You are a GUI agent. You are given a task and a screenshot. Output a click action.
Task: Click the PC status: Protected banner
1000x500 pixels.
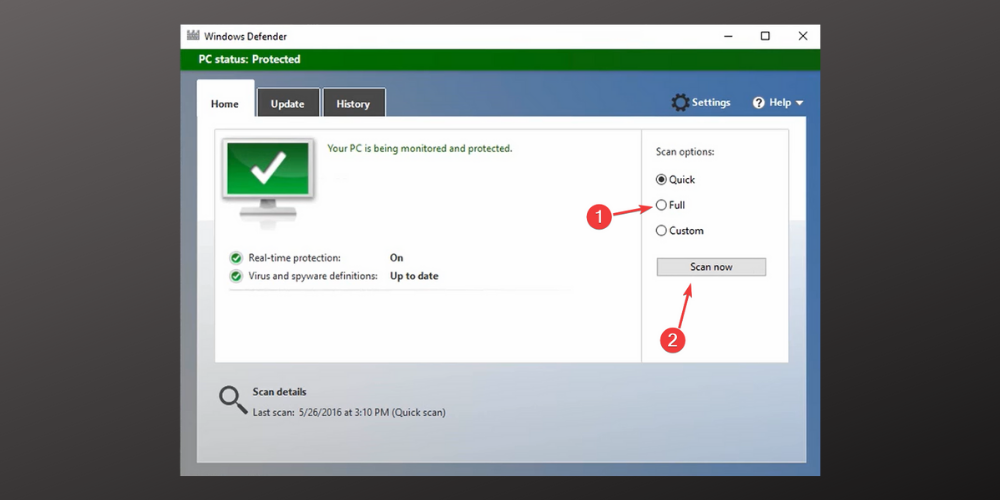[500, 59]
